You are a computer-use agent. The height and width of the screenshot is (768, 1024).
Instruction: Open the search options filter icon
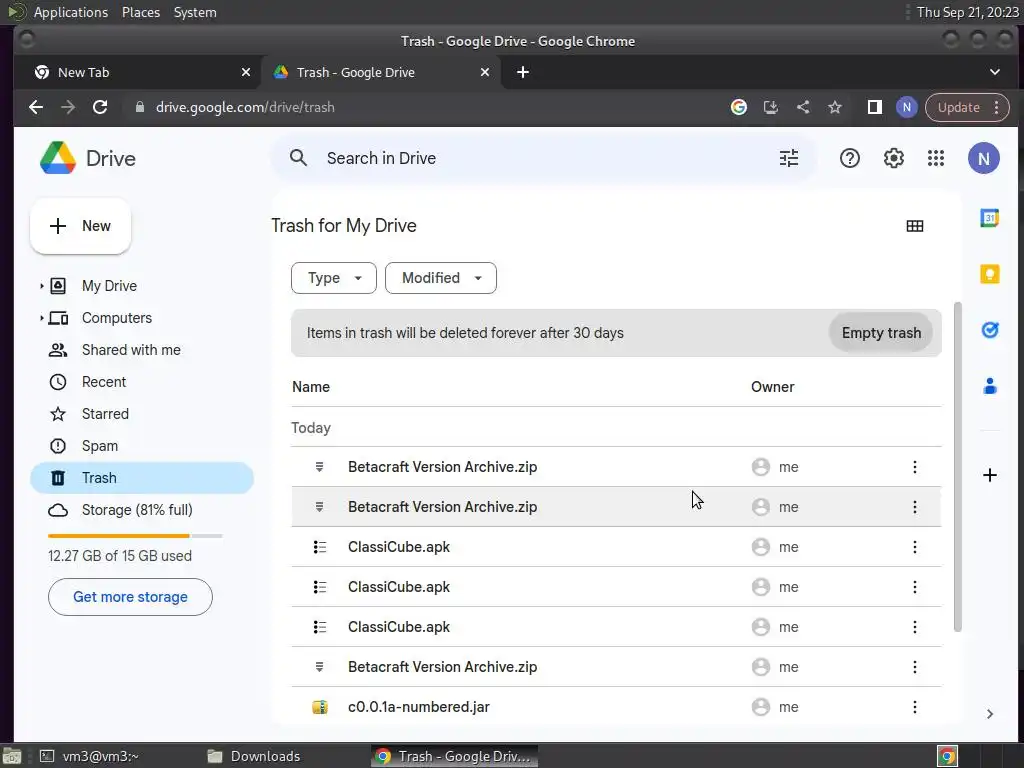point(789,158)
